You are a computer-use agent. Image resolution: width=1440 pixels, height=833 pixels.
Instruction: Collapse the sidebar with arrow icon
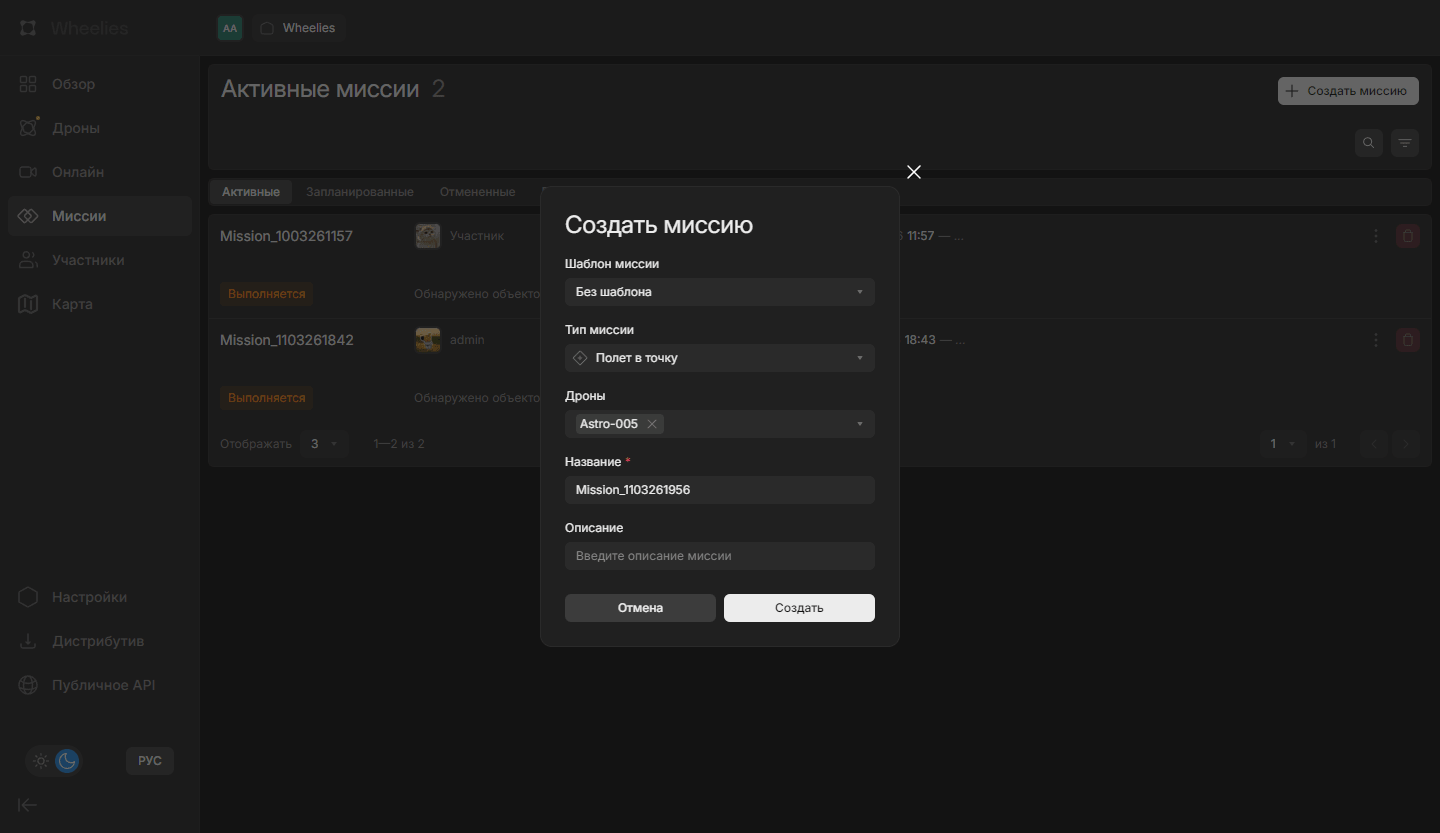pos(28,805)
